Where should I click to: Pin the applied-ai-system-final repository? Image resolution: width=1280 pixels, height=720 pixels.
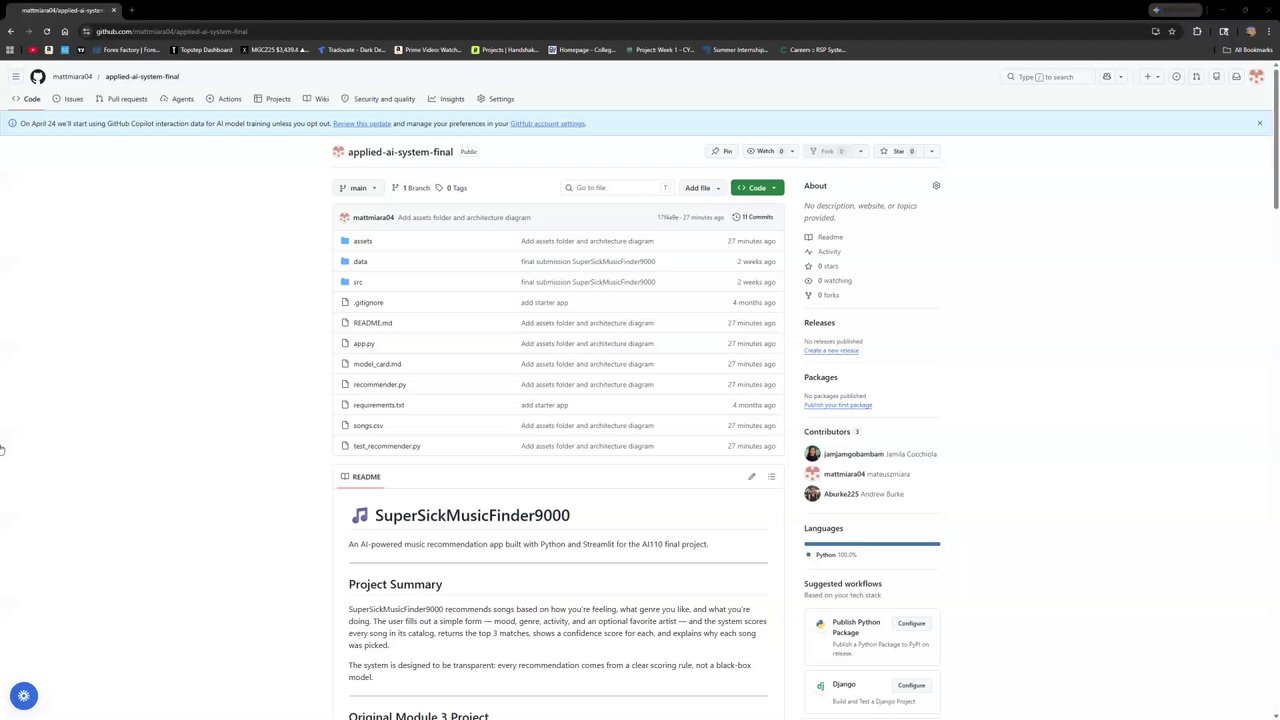(721, 151)
